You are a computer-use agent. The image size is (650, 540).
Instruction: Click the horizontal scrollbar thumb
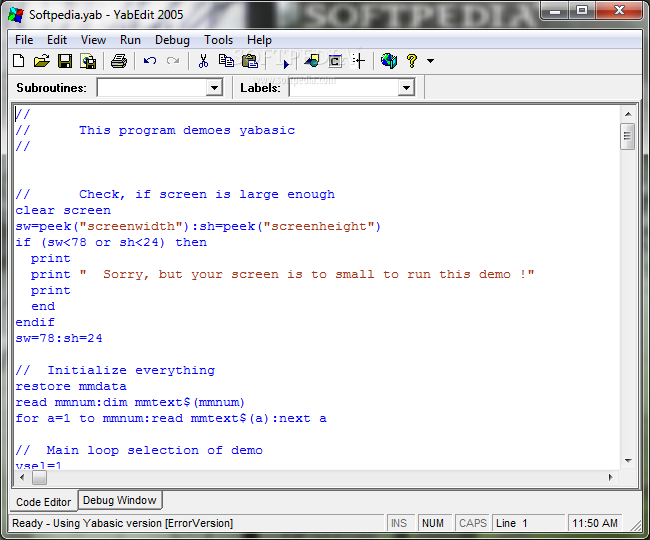pos(39,477)
